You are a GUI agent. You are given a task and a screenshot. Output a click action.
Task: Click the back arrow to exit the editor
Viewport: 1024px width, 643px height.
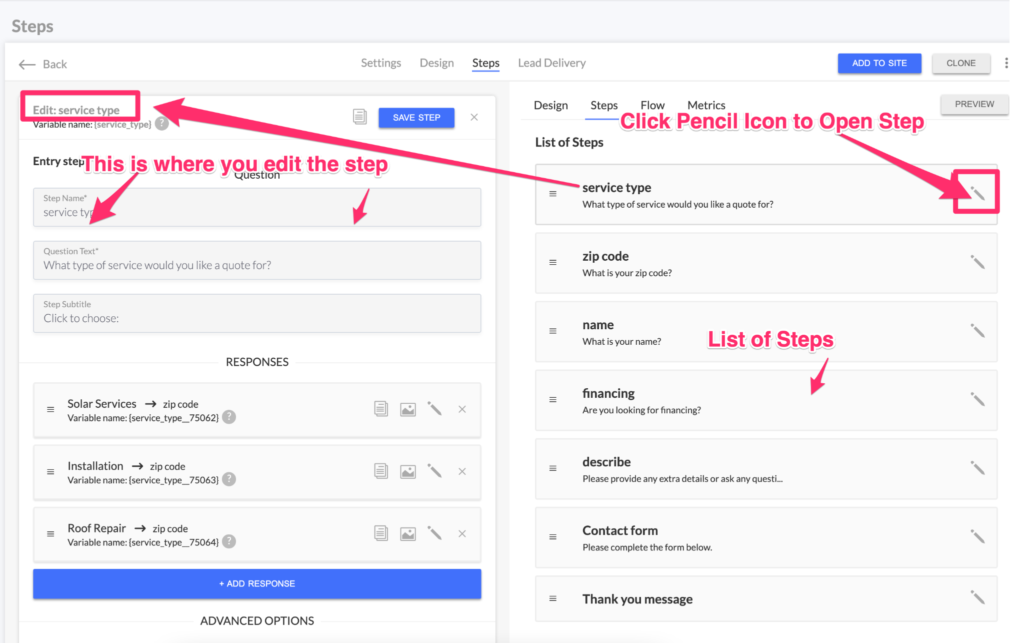(x=27, y=63)
